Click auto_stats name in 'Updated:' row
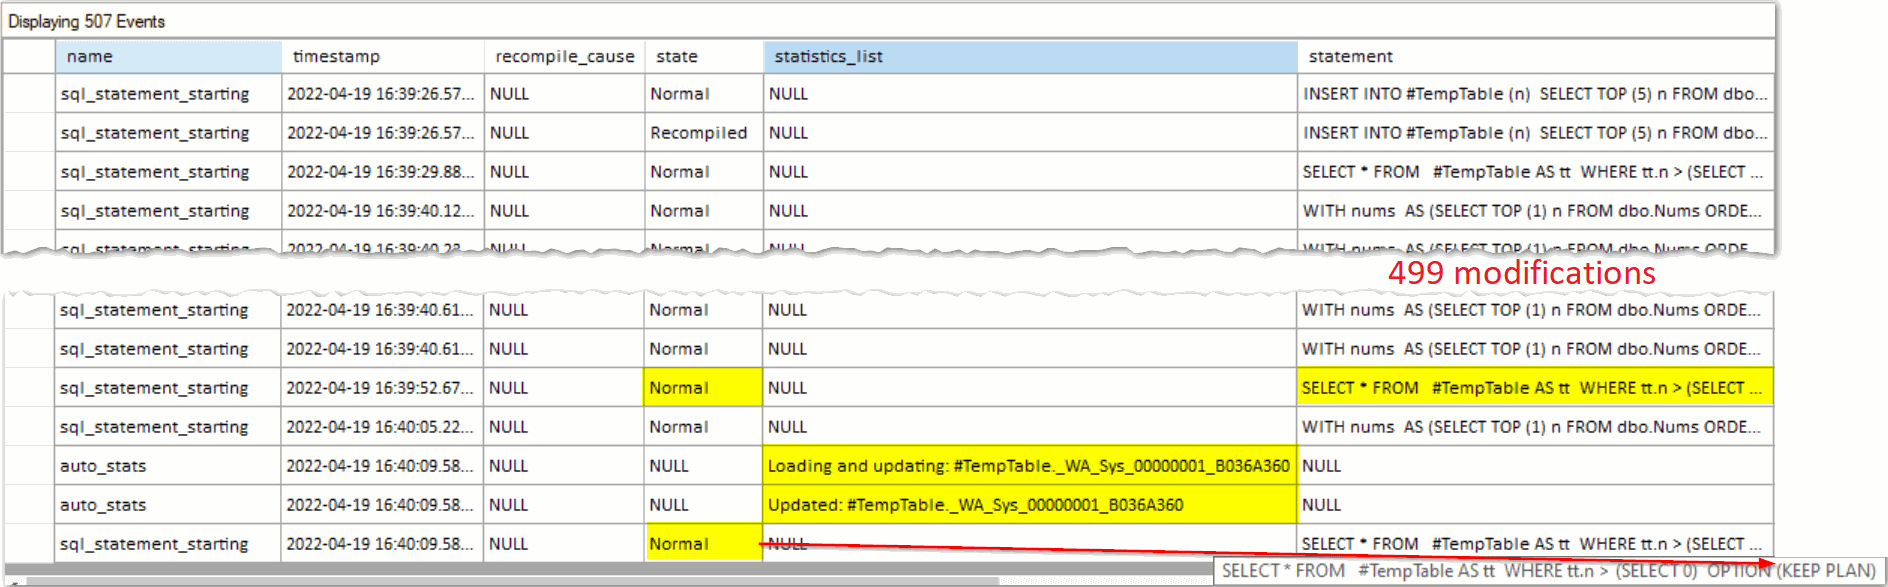The image size is (1888, 587). (167, 505)
